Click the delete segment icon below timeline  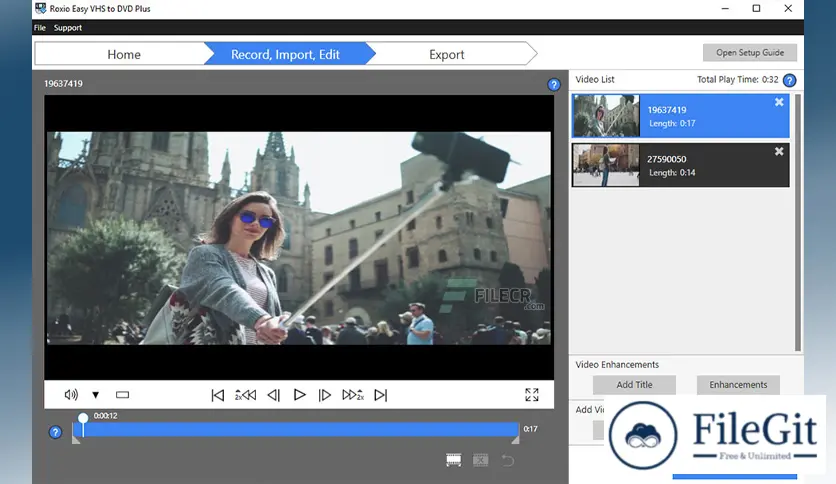[x=480, y=460]
